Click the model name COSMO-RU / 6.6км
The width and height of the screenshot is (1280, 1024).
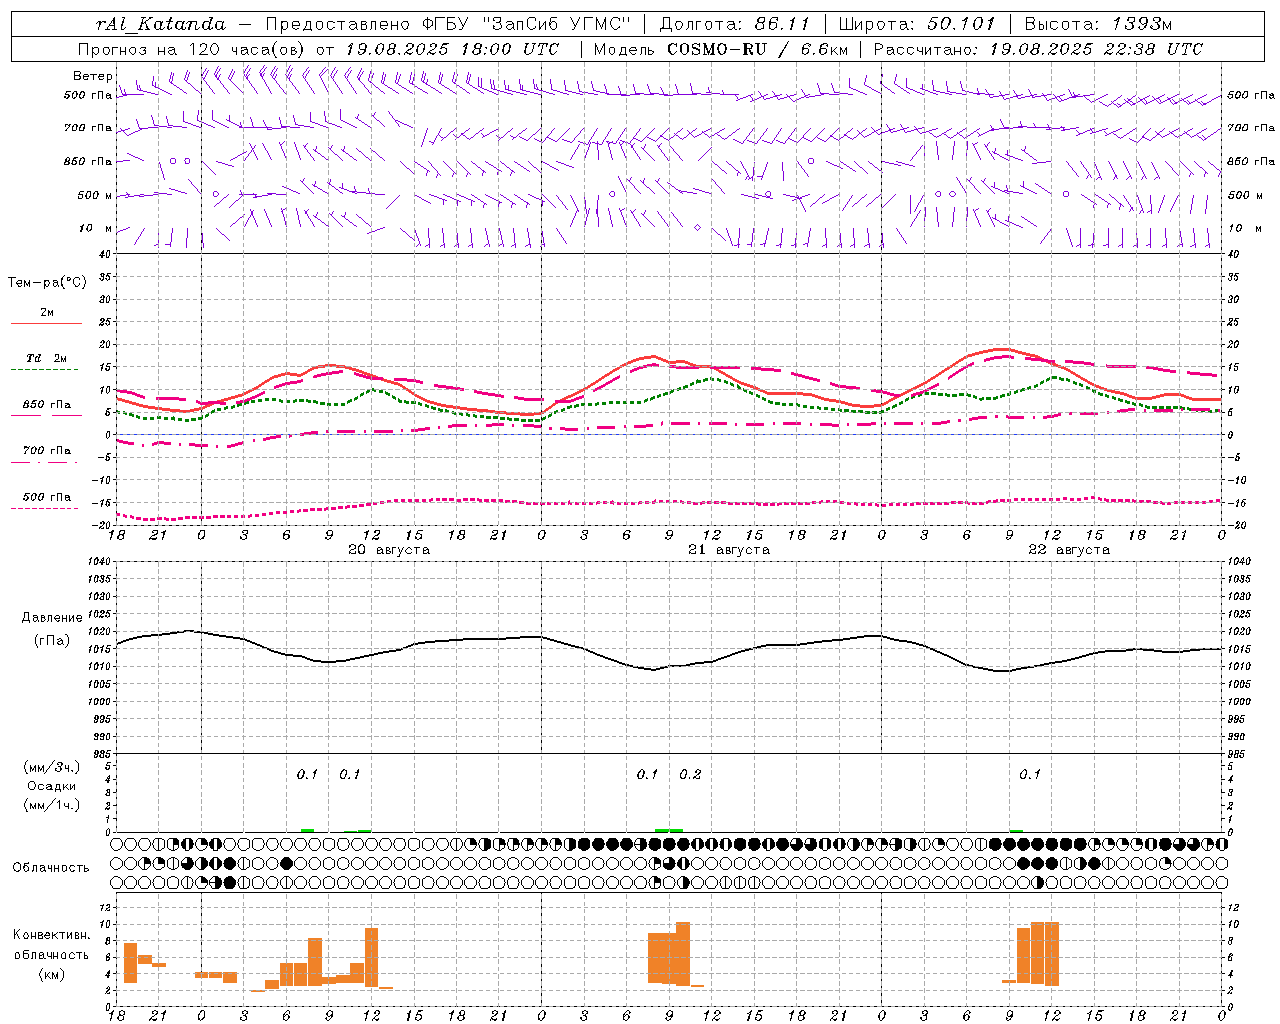pos(758,49)
